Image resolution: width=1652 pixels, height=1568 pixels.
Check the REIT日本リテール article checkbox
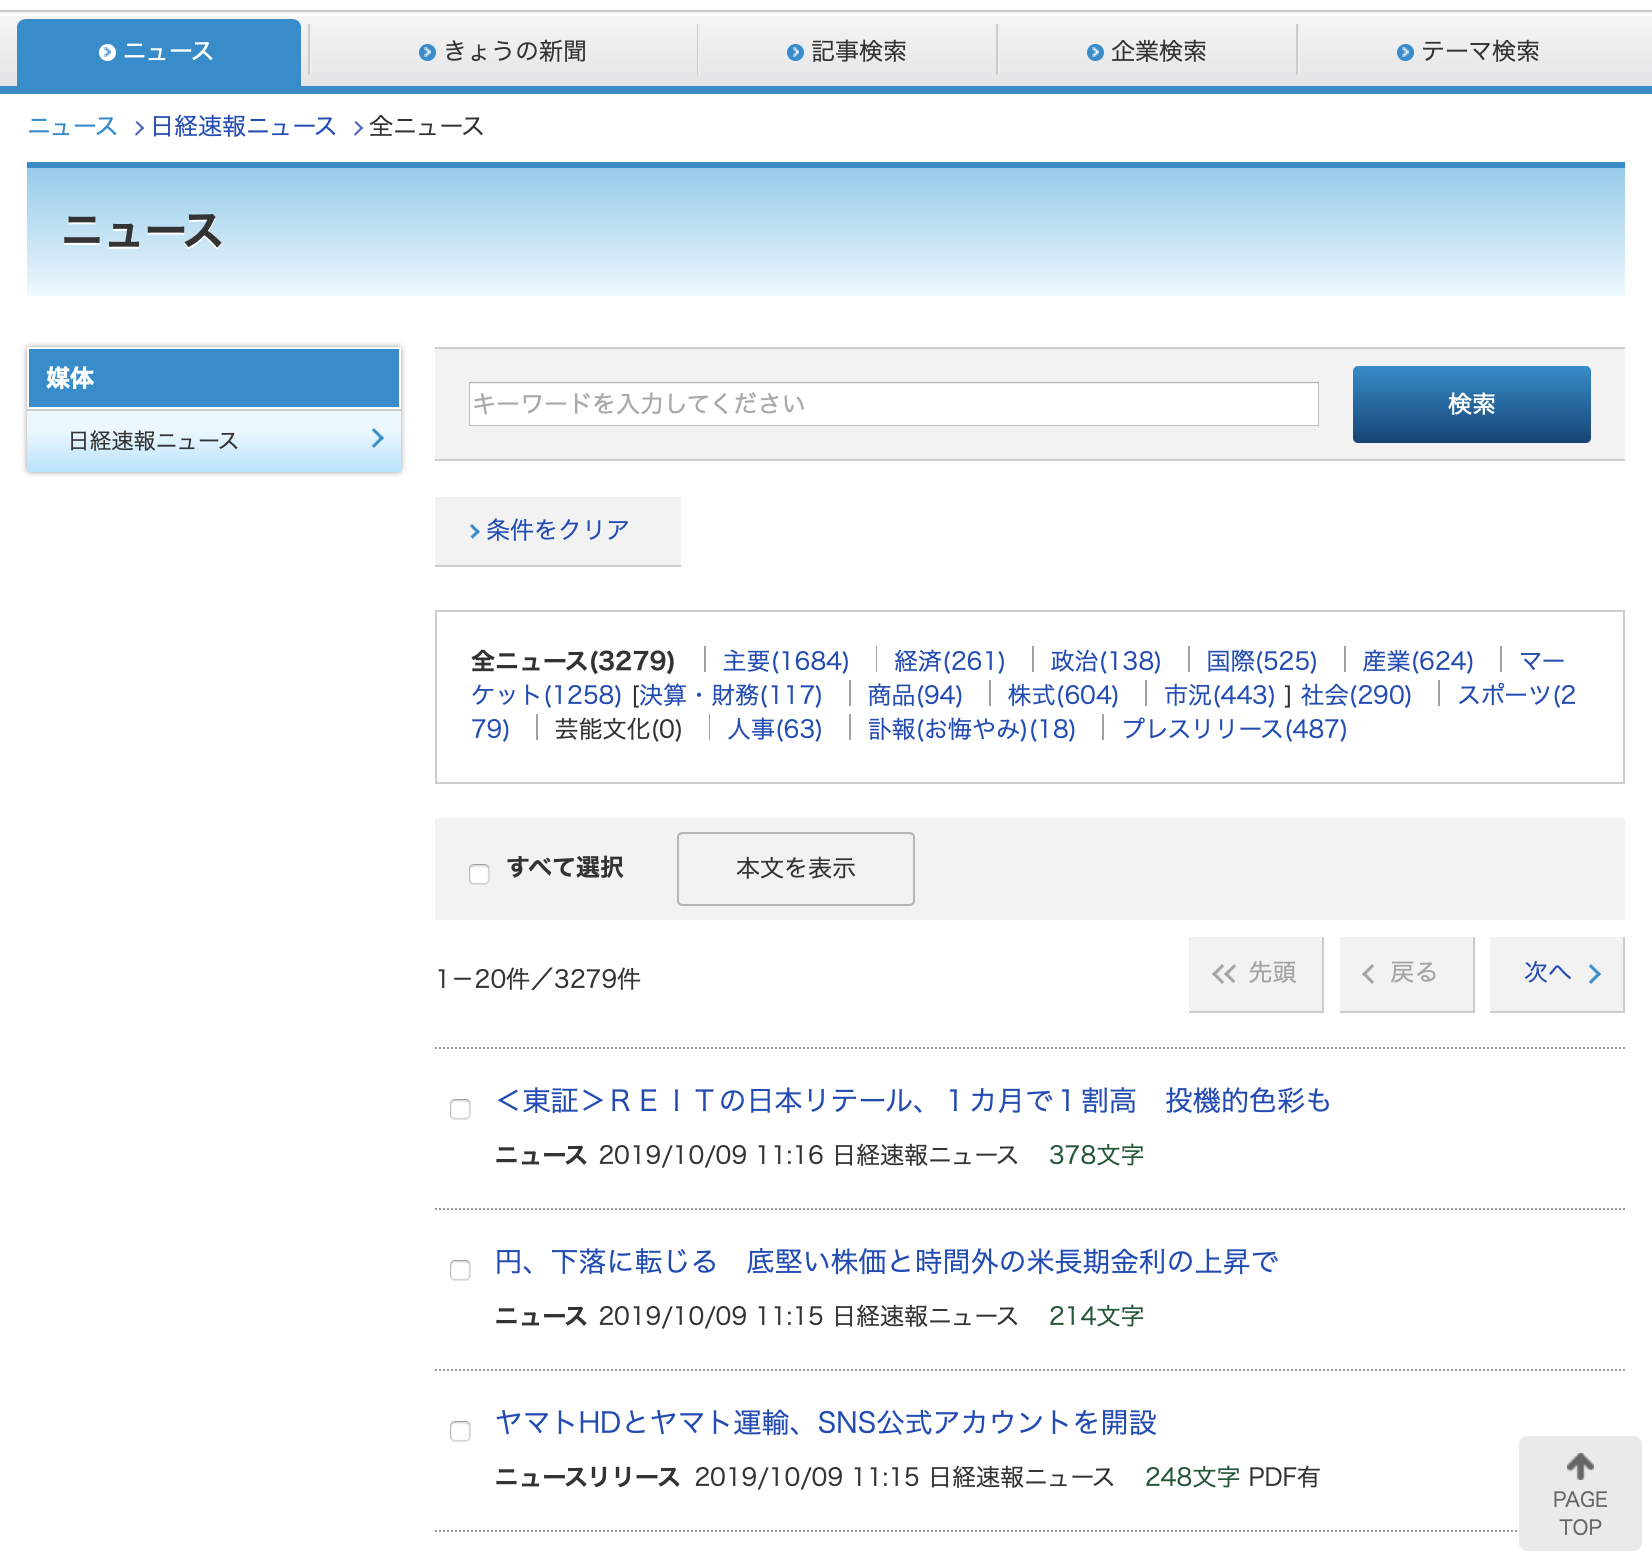click(460, 1109)
